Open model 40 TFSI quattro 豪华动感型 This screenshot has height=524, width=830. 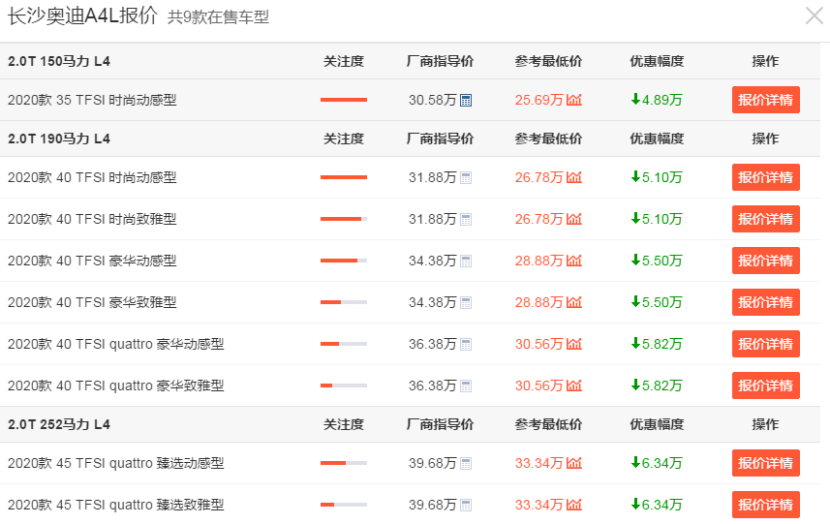(116, 345)
